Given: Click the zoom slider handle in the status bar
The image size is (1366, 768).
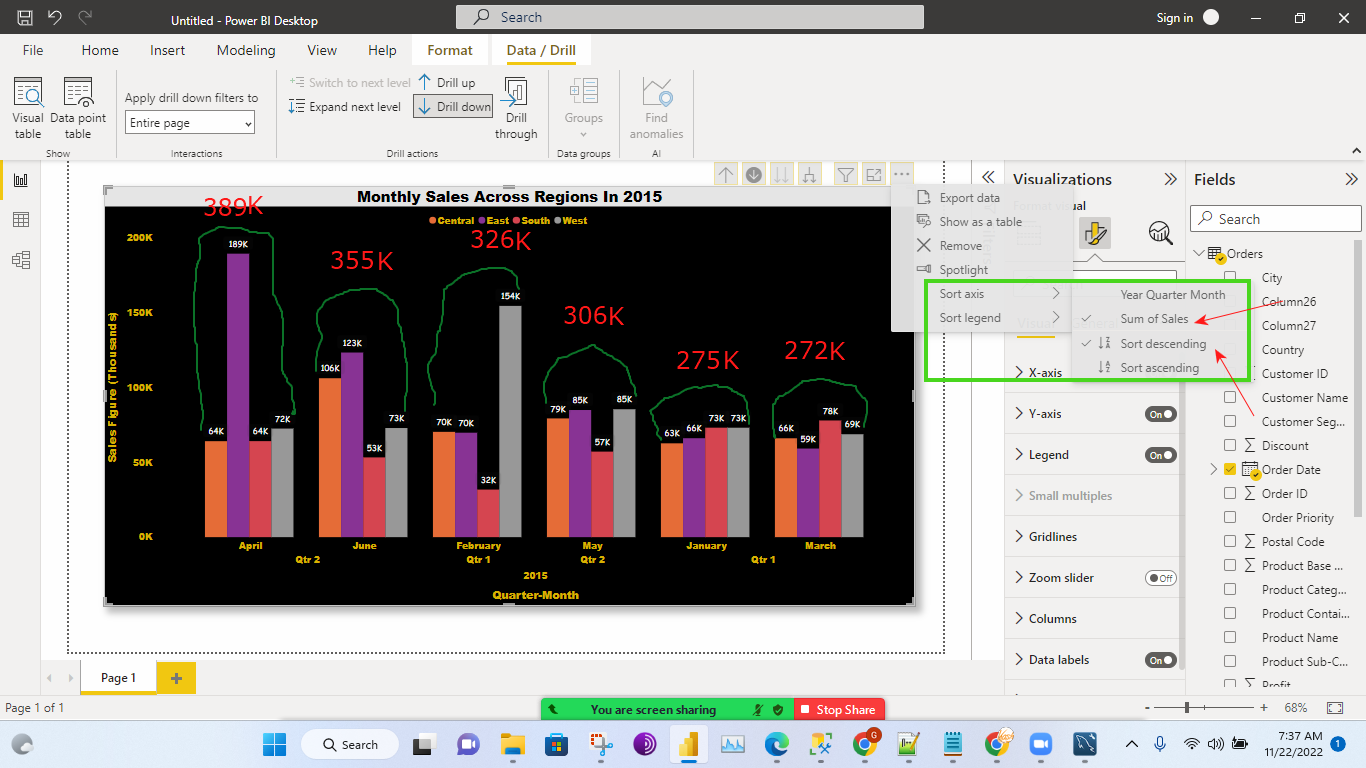Looking at the screenshot, I should click(1187, 708).
